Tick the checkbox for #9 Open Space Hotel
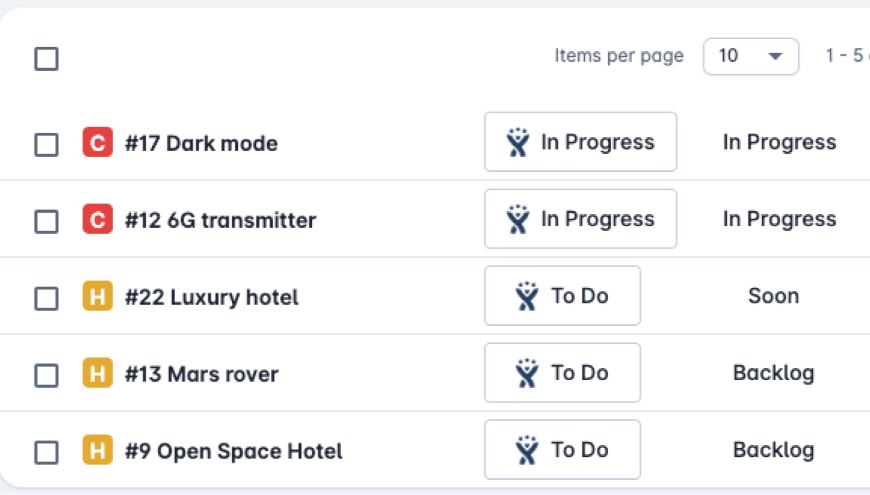The width and height of the screenshot is (870, 495). [x=46, y=452]
